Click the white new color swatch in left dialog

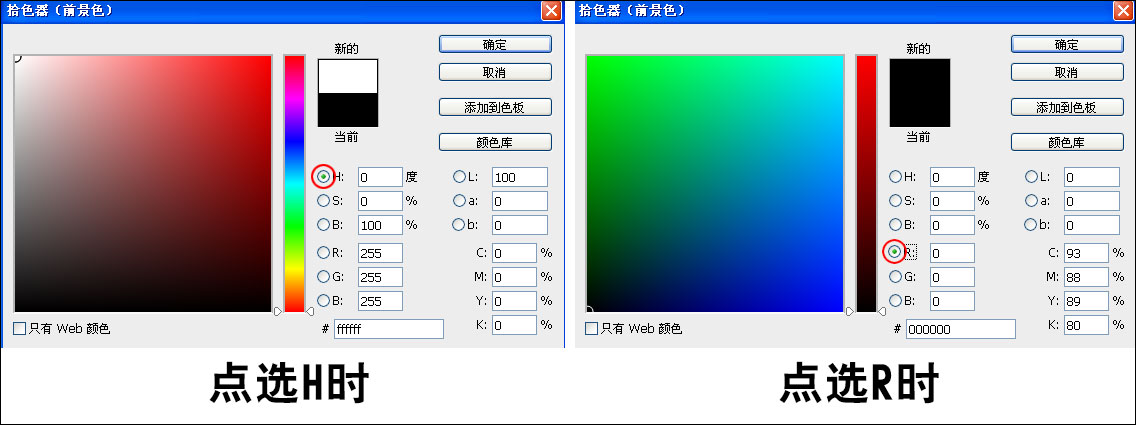click(x=348, y=76)
